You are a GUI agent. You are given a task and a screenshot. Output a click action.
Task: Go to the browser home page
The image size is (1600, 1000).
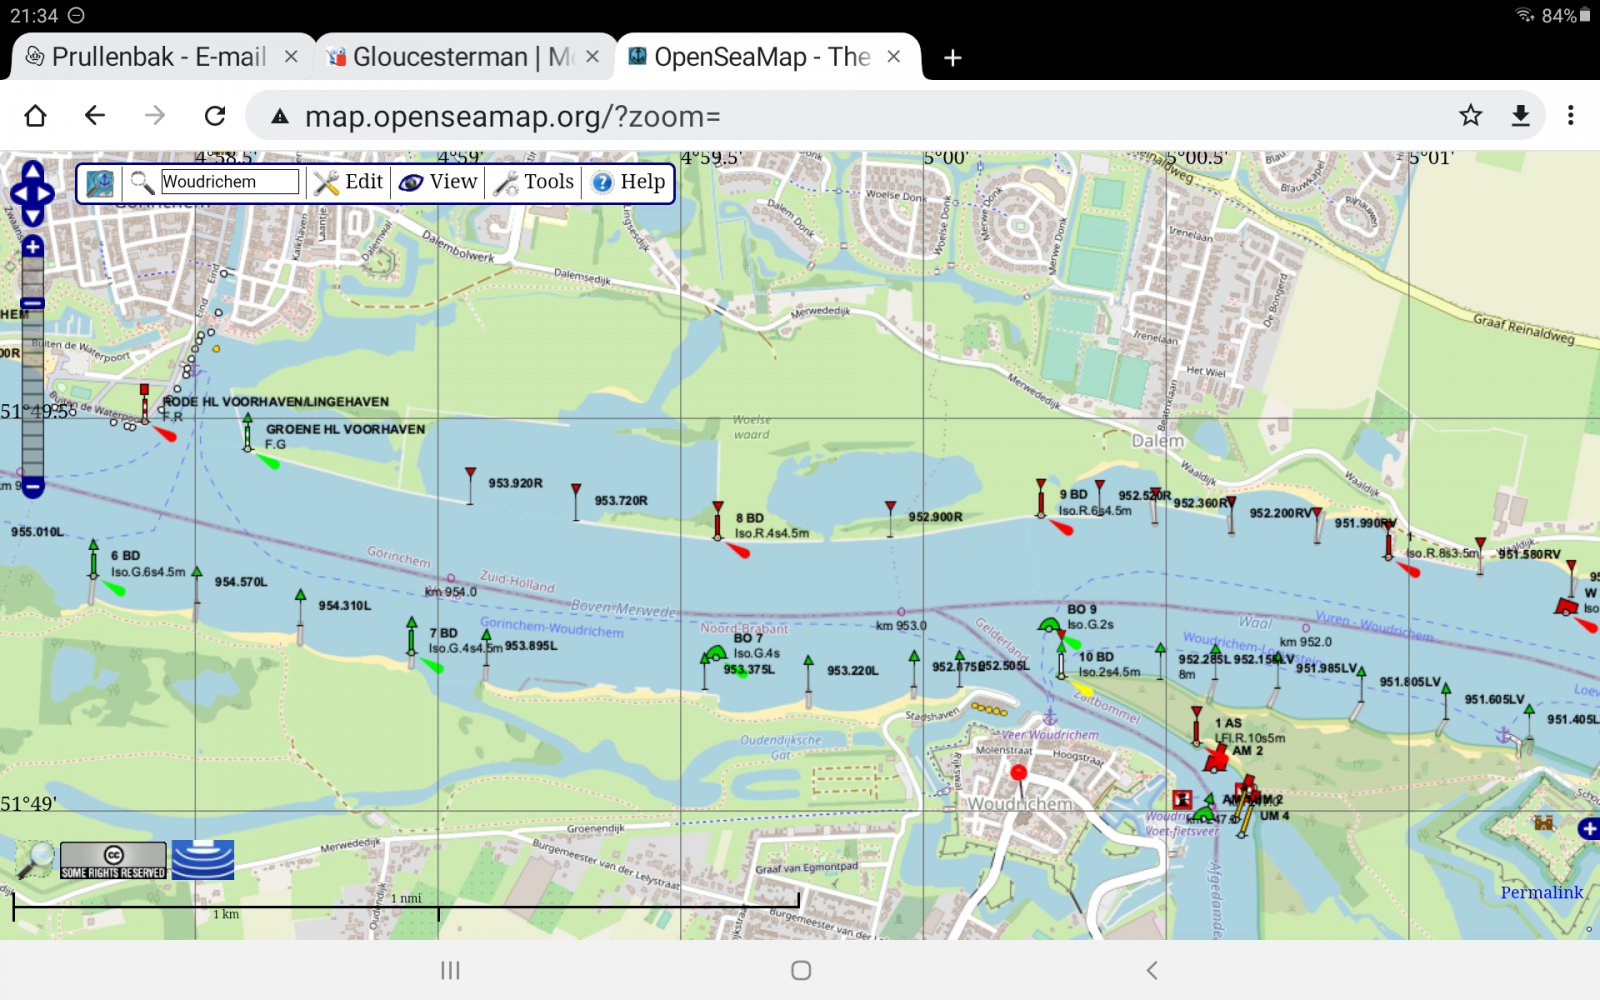pos(35,116)
